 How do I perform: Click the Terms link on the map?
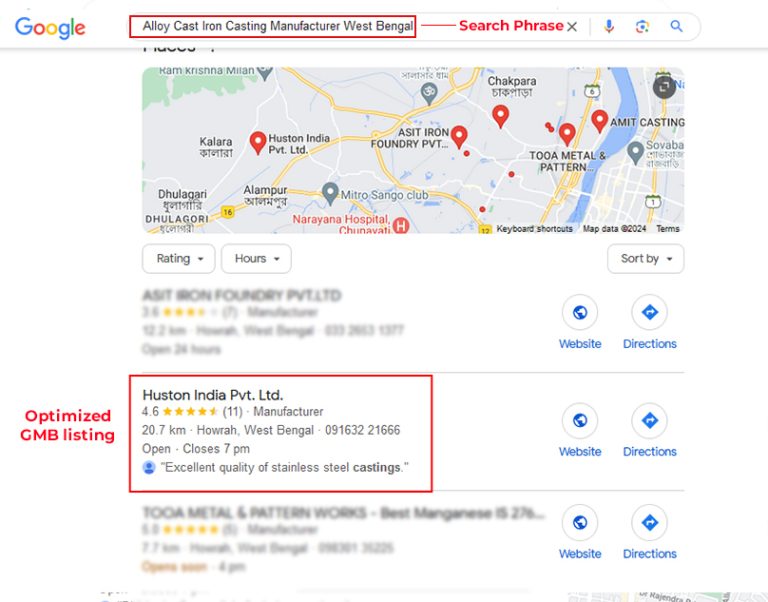pyautogui.click(x=668, y=229)
